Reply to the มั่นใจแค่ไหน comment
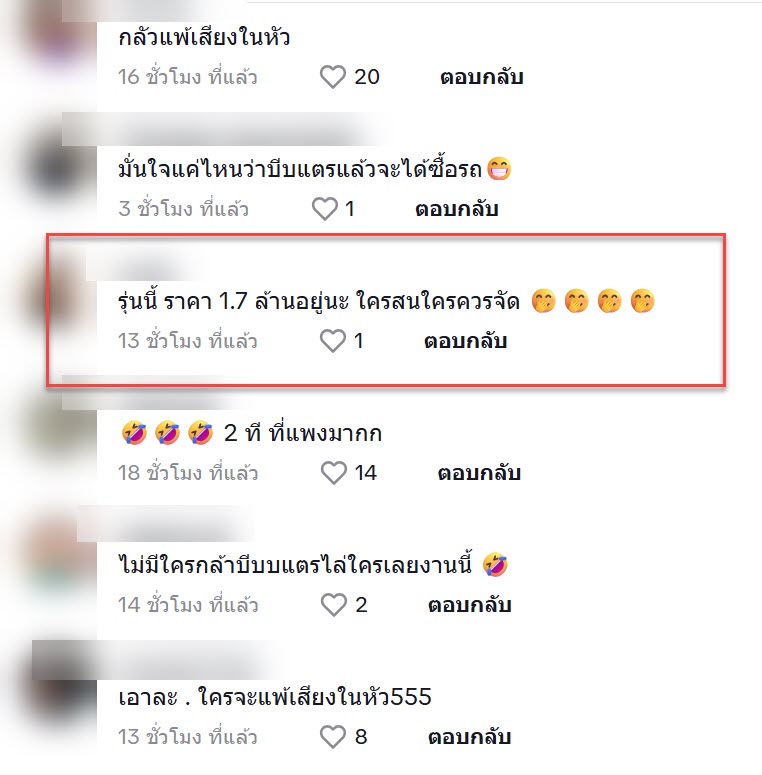This screenshot has width=762, height=775. (x=457, y=209)
